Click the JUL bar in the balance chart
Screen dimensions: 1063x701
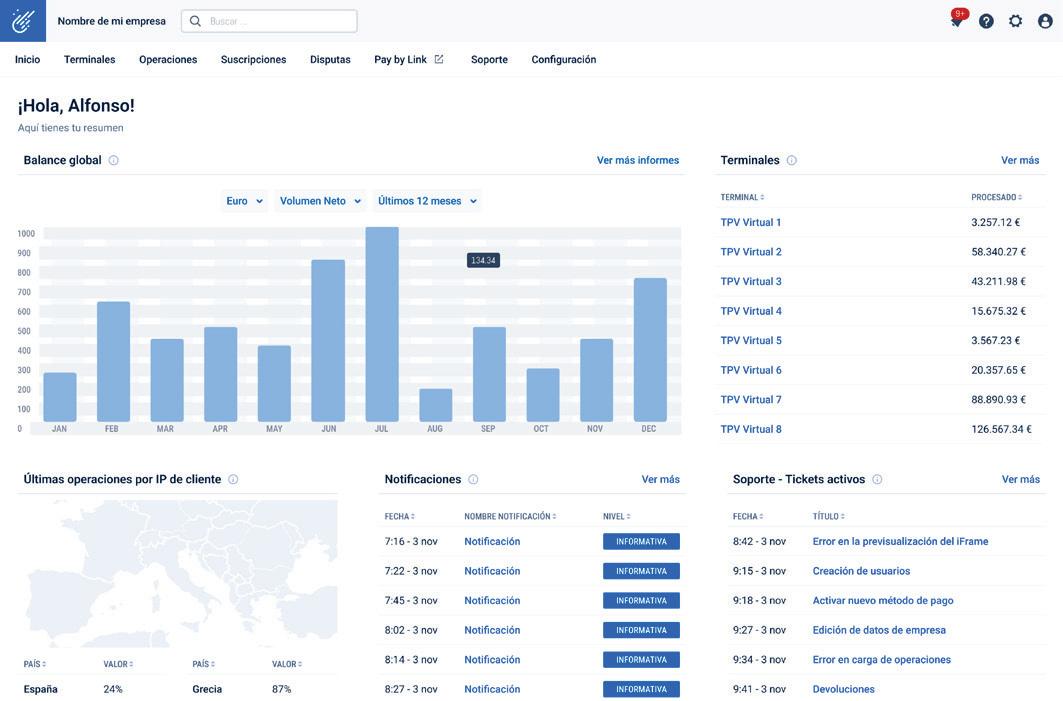pos(382,324)
